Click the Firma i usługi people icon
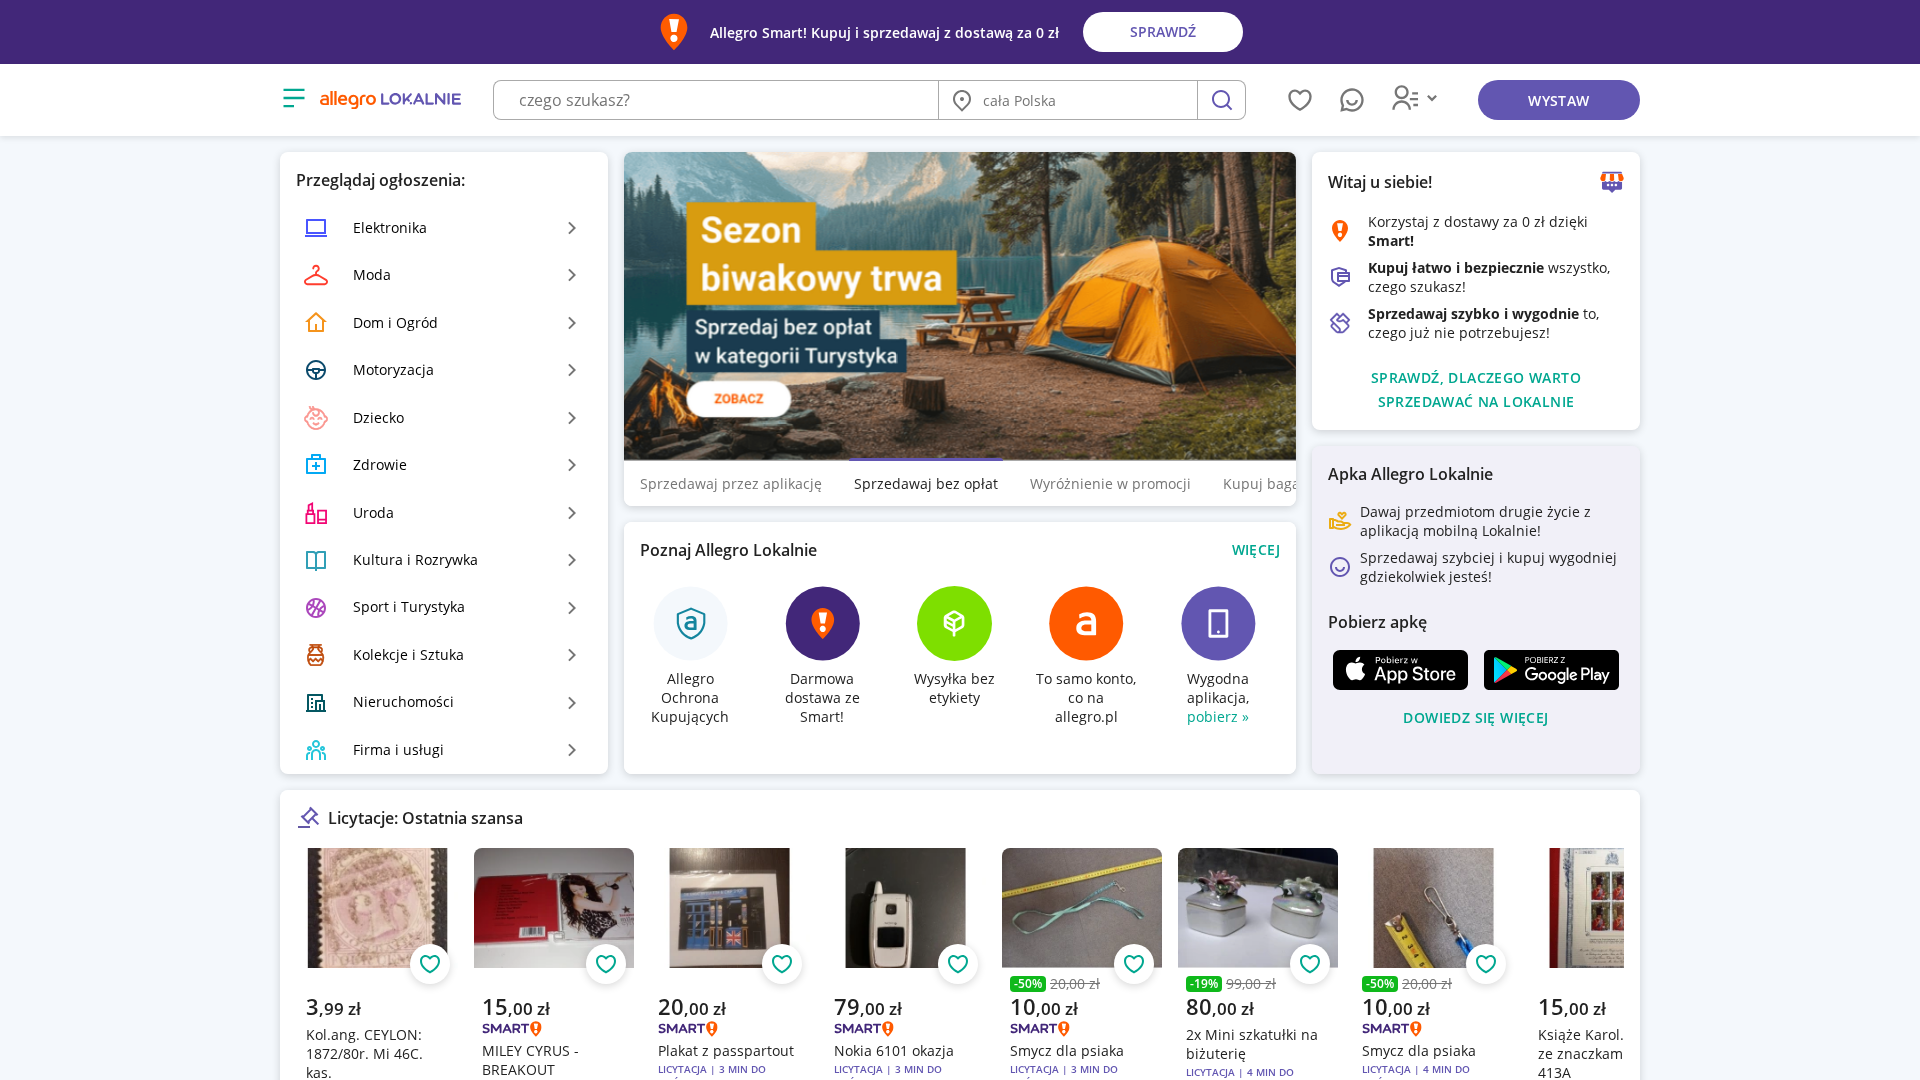This screenshot has height=1080, width=1920. [316, 750]
